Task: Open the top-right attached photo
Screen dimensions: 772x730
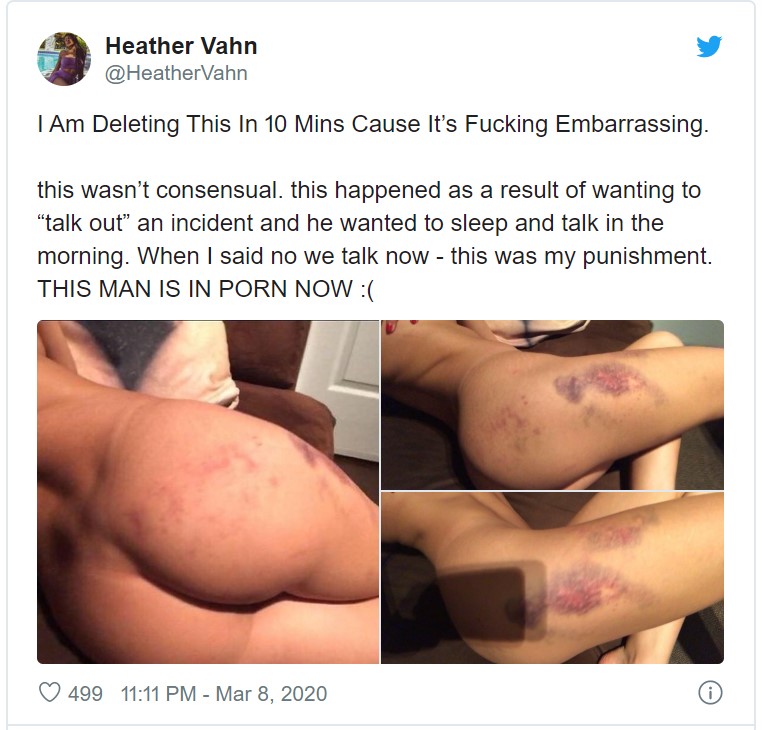Action: 552,405
